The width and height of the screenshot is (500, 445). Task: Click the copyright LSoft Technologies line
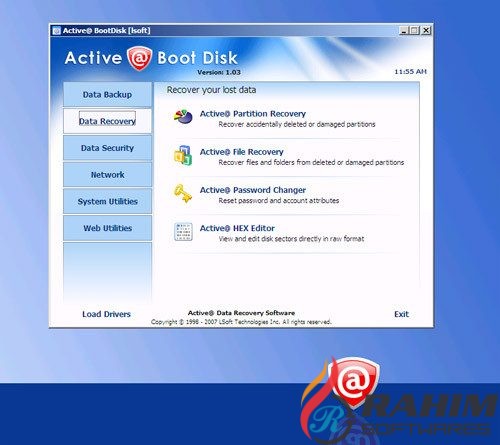241,322
